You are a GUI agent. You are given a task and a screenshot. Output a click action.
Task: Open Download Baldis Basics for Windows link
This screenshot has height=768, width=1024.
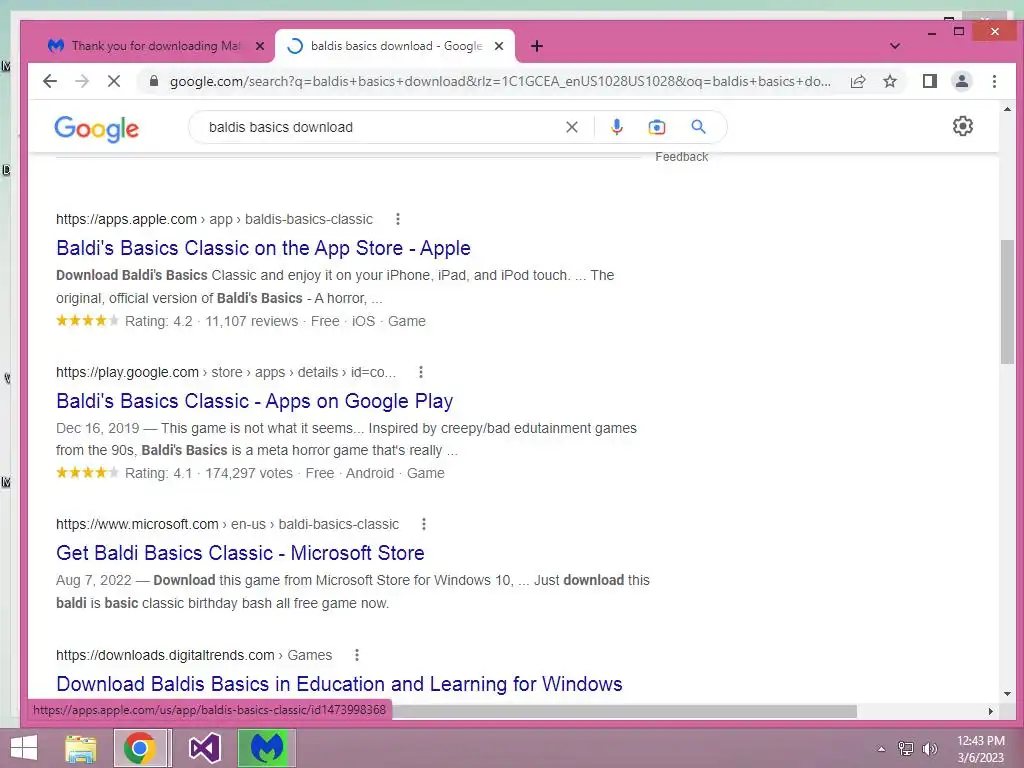pyautogui.click(x=339, y=684)
